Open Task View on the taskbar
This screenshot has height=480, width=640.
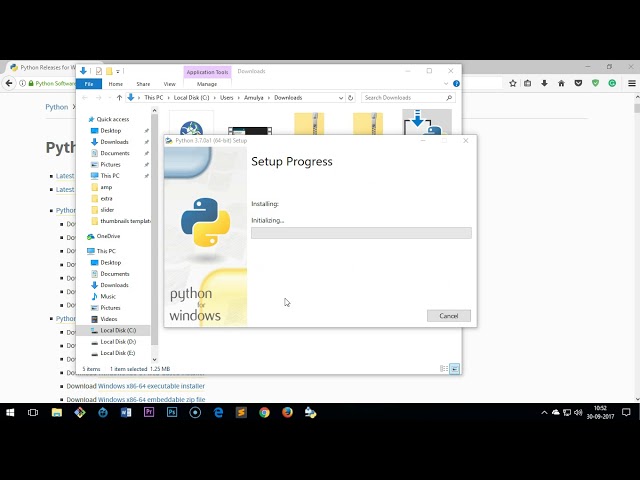point(33,413)
